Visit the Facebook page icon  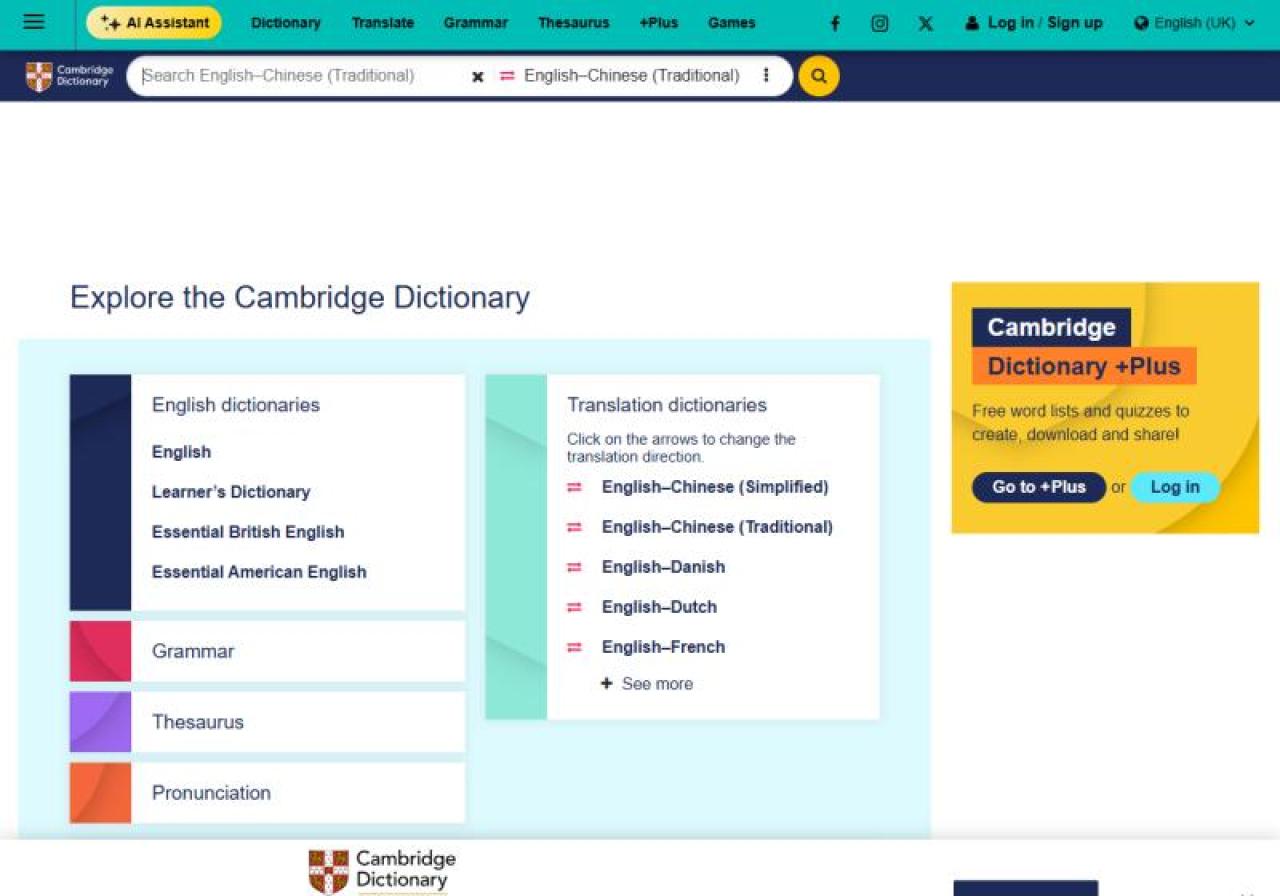[835, 24]
